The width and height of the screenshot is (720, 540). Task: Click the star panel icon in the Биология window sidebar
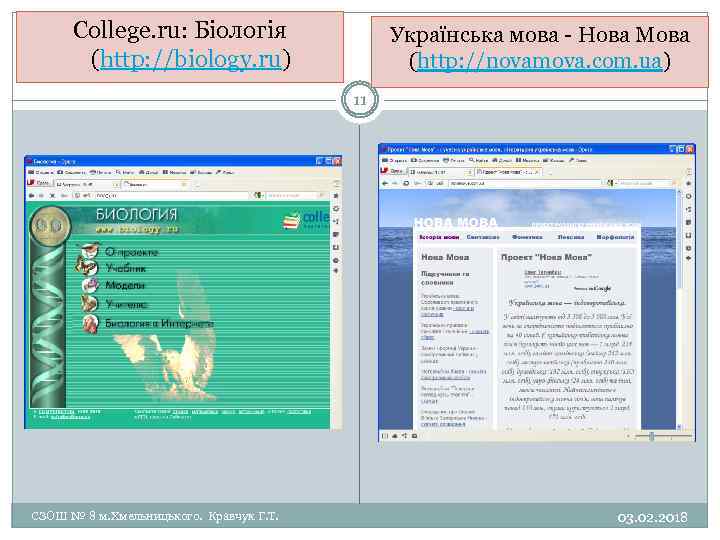pos(336,196)
